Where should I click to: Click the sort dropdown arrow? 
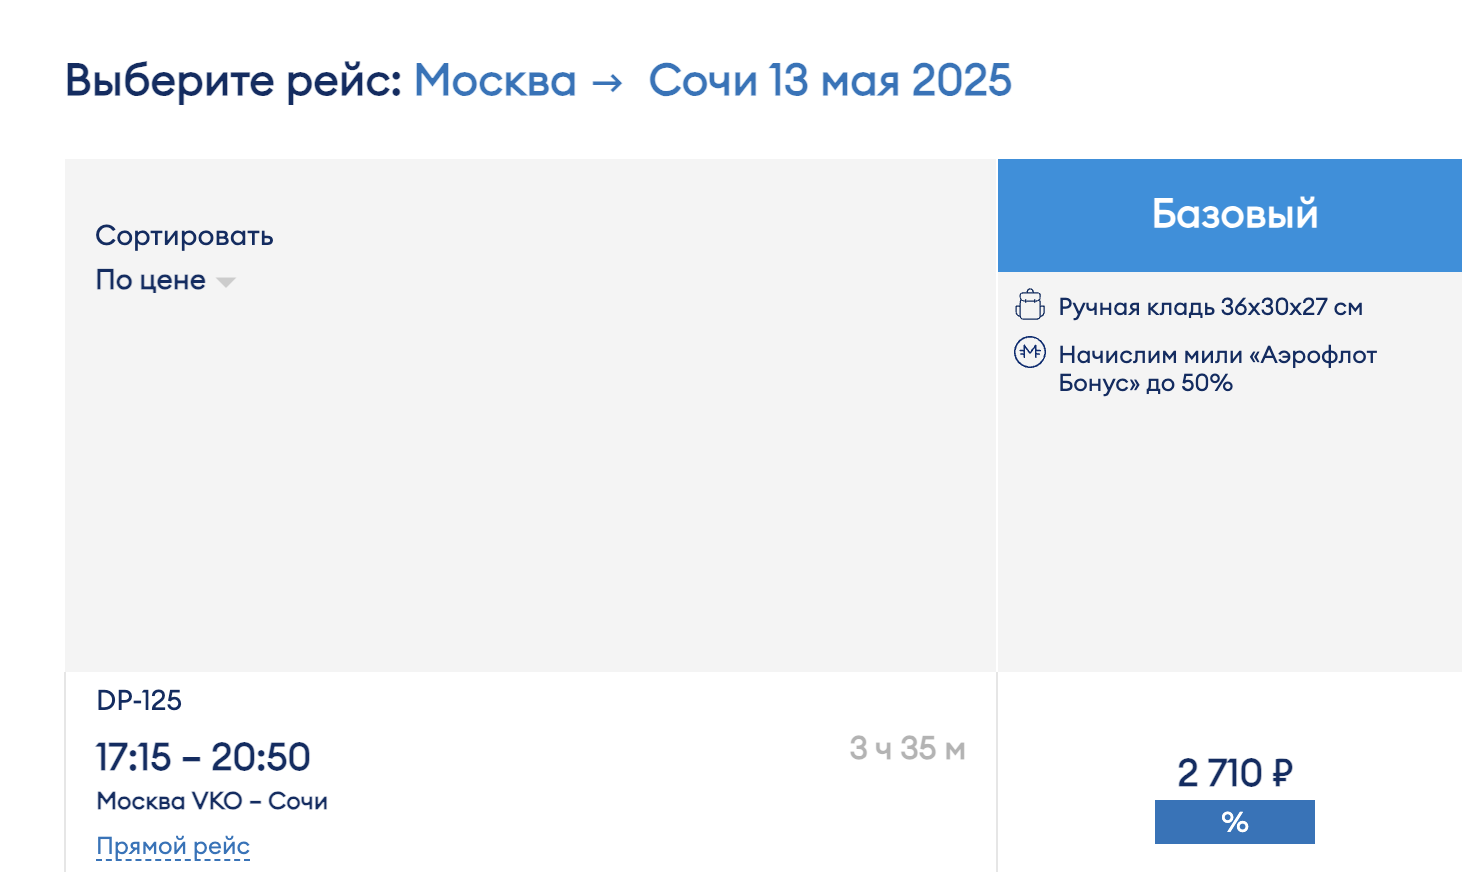click(226, 282)
